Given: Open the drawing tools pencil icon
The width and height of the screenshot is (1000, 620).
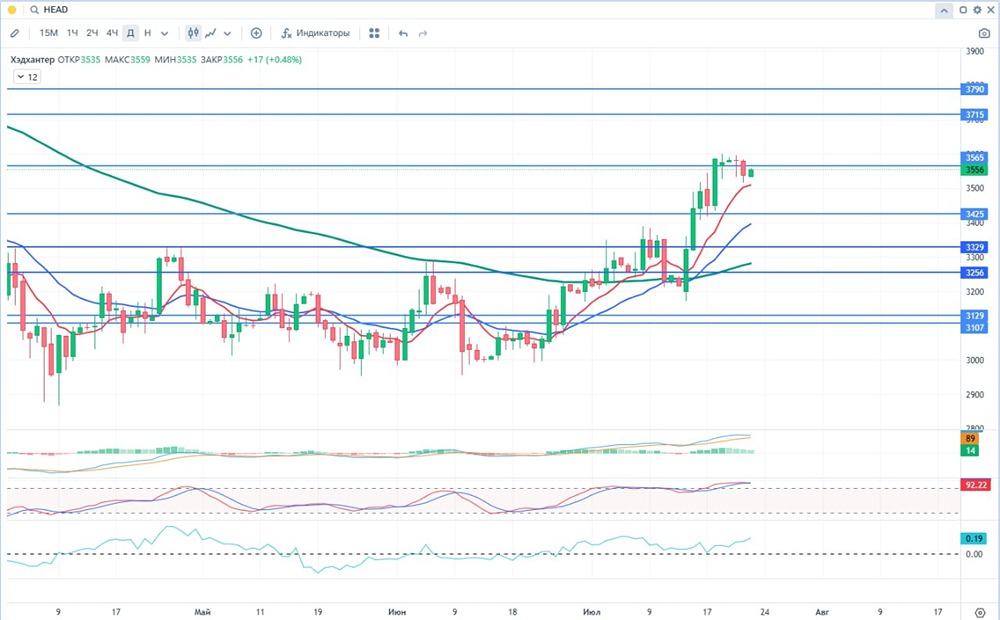Looking at the screenshot, I should [x=15, y=33].
